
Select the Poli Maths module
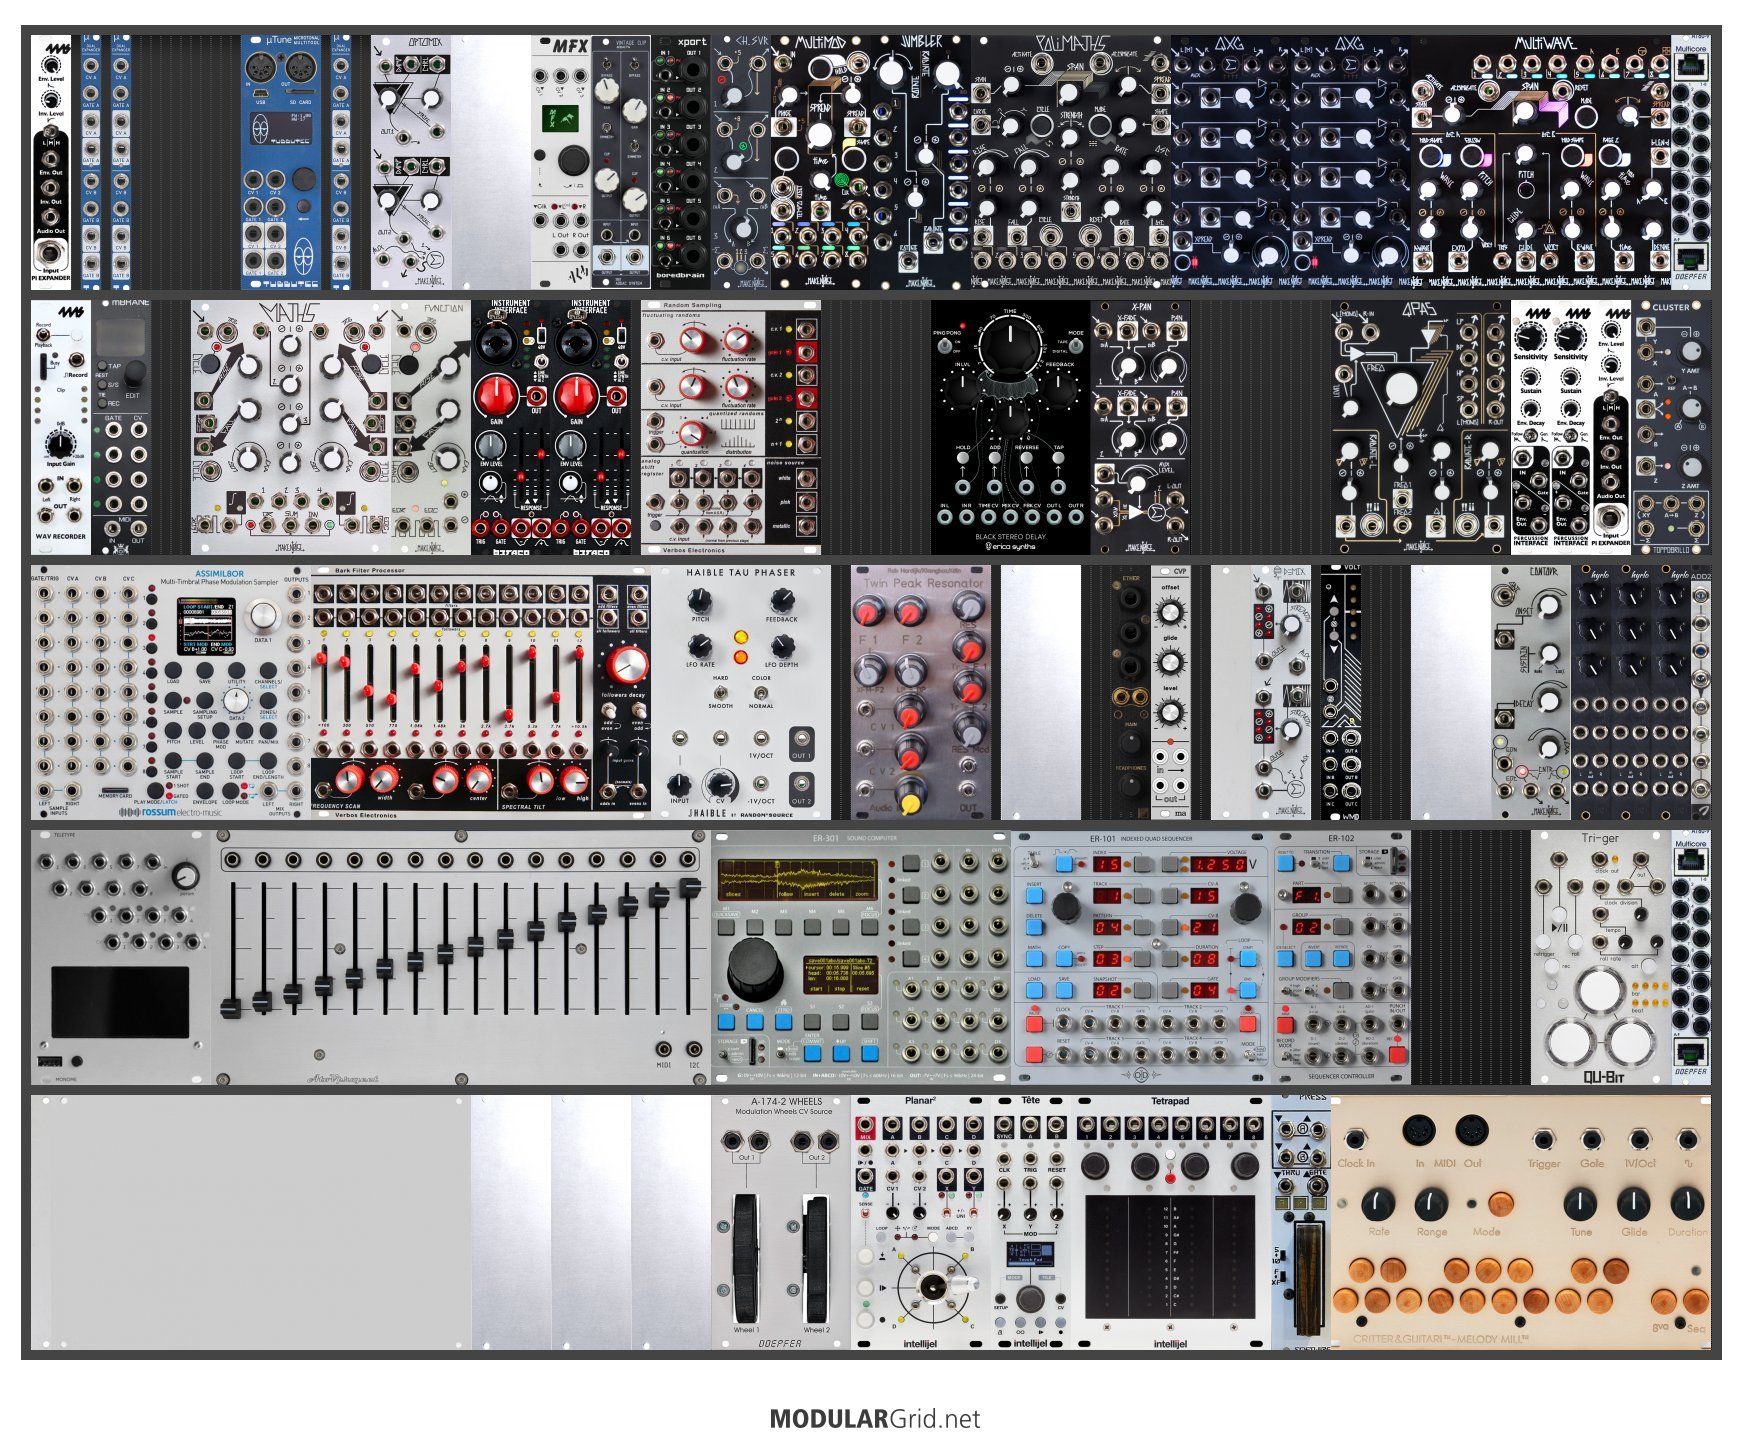coord(1071,163)
